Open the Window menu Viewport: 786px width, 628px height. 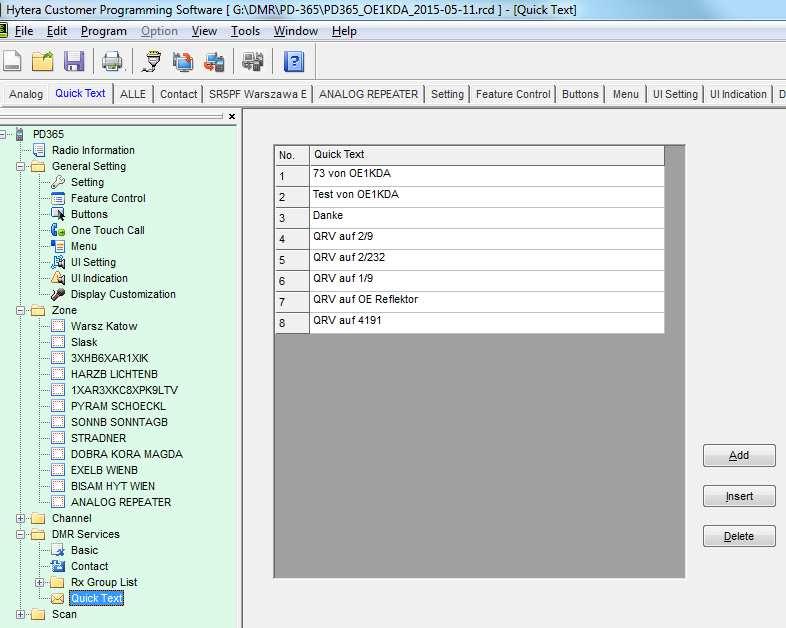[295, 31]
